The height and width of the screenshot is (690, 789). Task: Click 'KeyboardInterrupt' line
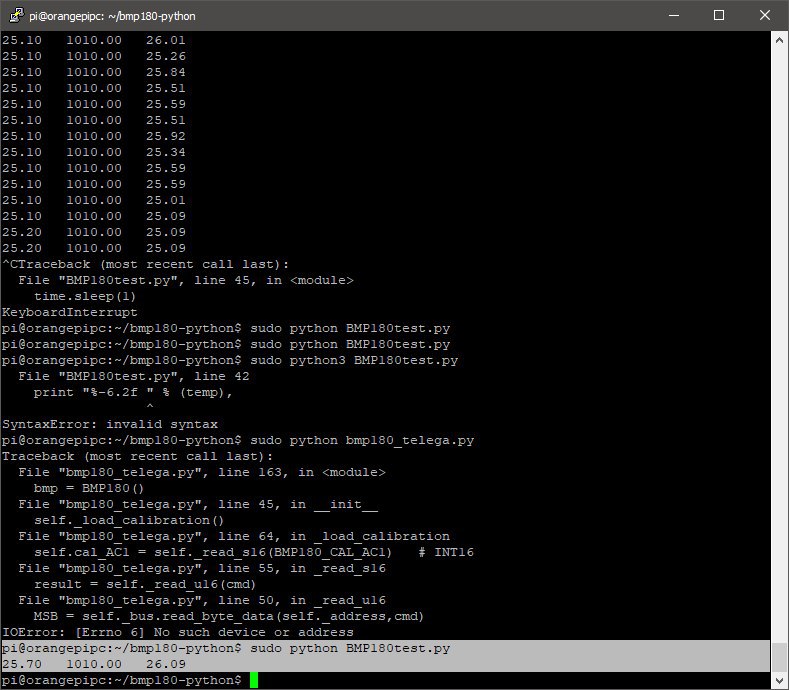[x=69, y=312]
